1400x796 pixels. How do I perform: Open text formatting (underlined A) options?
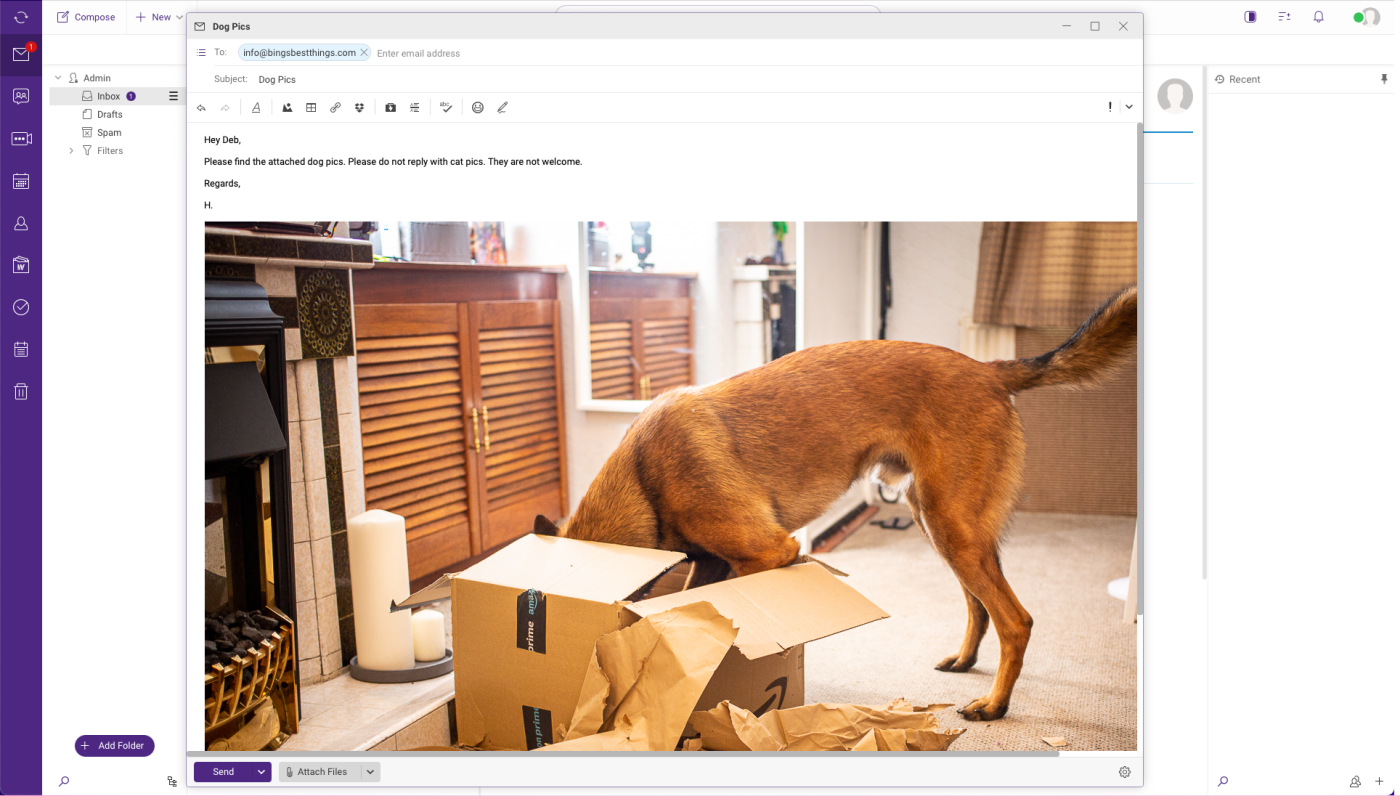click(x=256, y=108)
